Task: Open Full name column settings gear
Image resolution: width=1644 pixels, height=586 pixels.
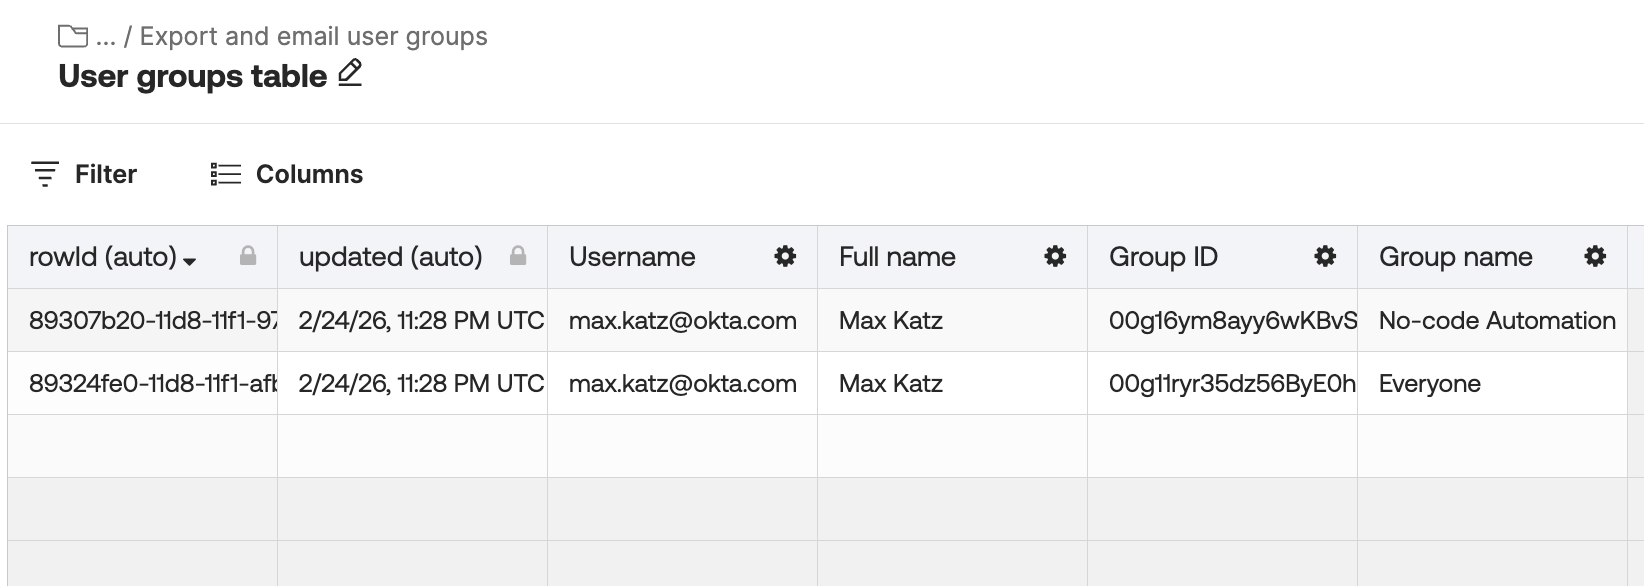Action: click(x=1055, y=257)
